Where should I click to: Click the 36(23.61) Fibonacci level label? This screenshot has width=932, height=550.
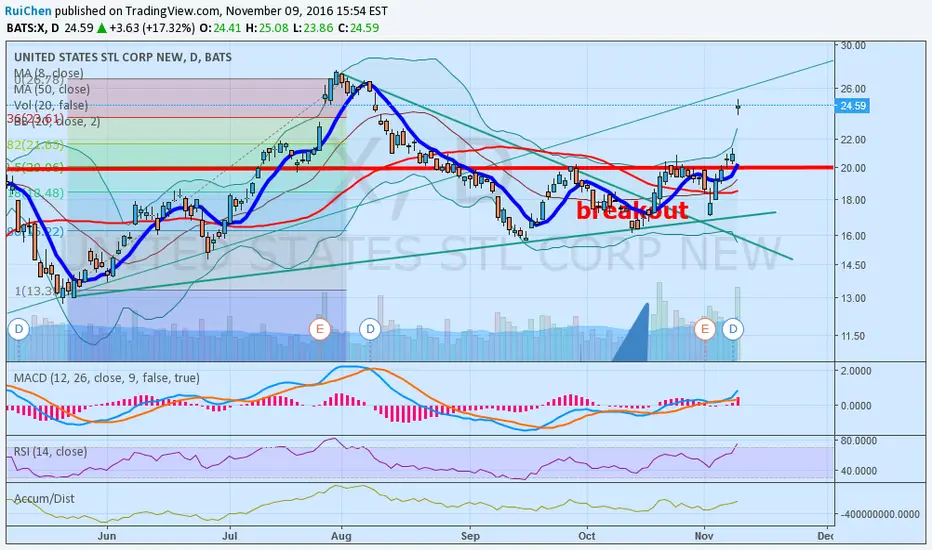tap(35, 118)
